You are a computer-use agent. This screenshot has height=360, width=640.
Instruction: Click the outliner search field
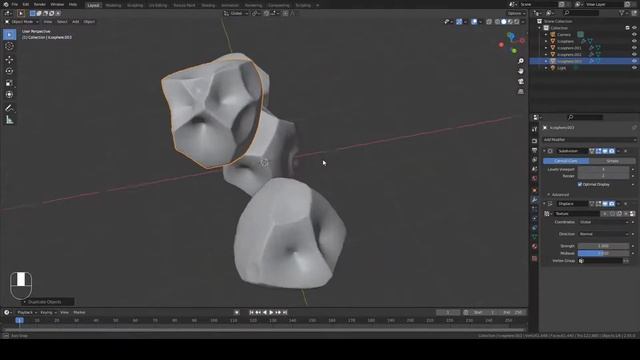582,13
